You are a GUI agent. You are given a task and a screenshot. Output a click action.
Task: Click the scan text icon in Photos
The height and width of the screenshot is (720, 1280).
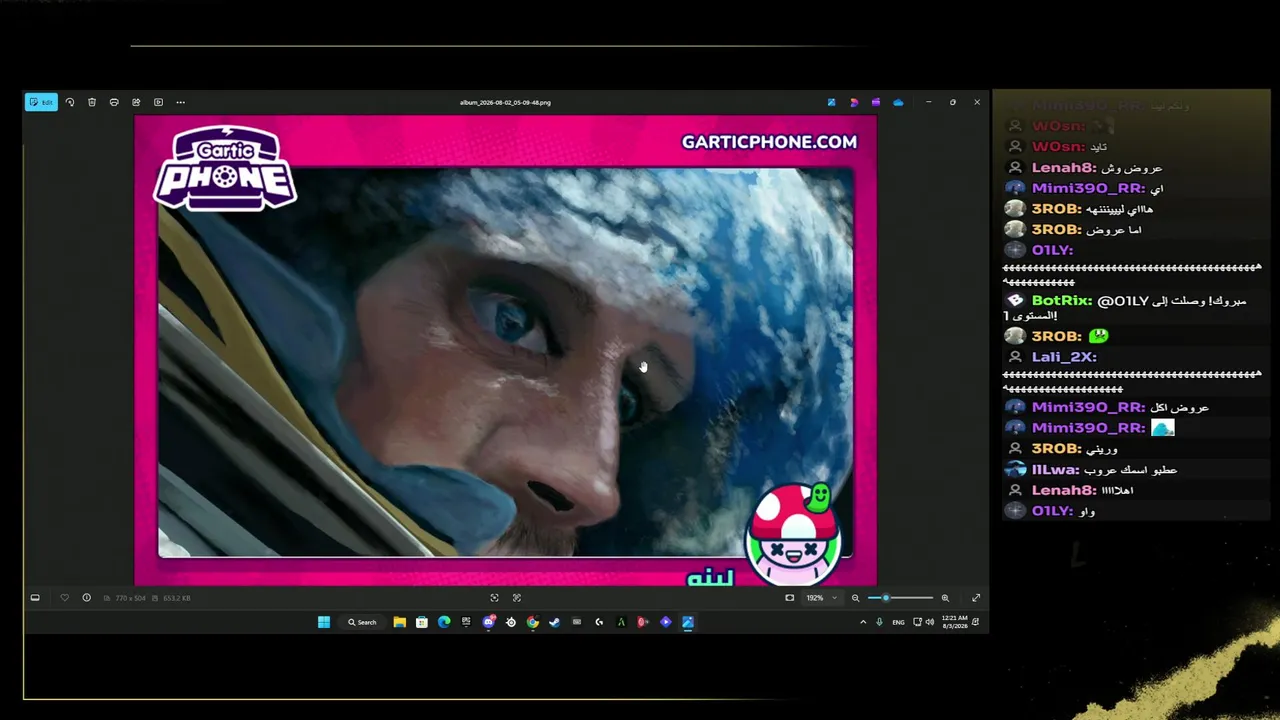pyautogui.click(x=517, y=598)
